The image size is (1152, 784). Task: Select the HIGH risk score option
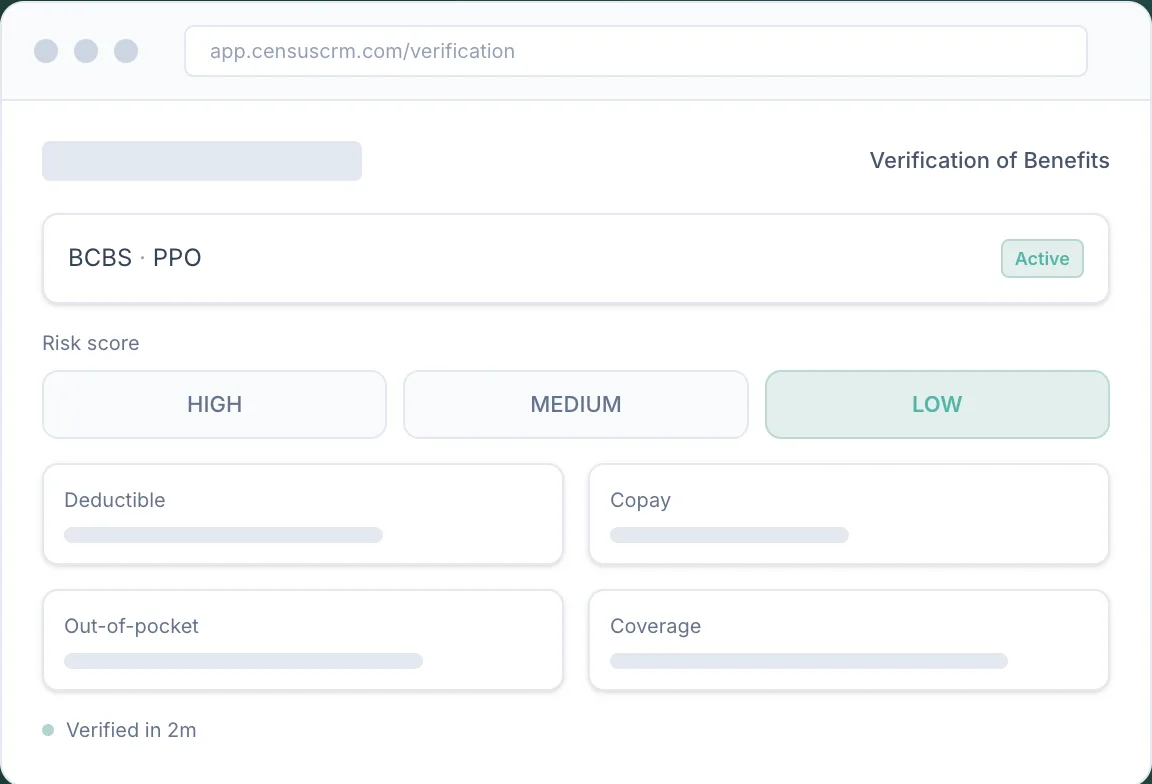coord(215,404)
